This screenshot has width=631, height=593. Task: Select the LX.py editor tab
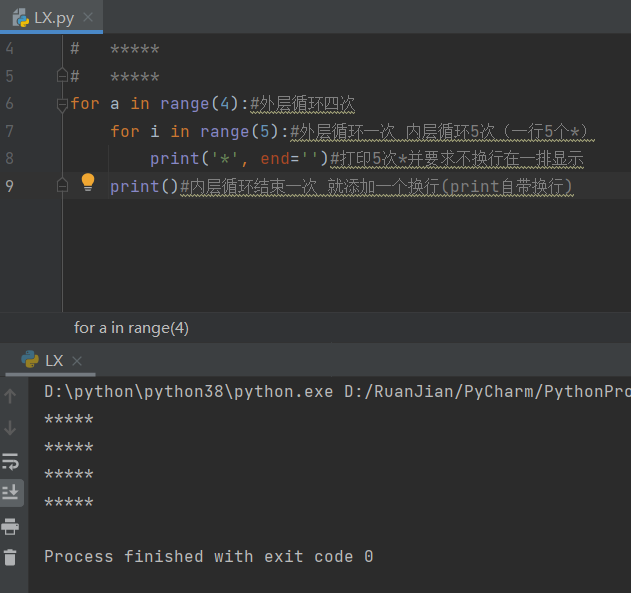[x=54, y=17]
